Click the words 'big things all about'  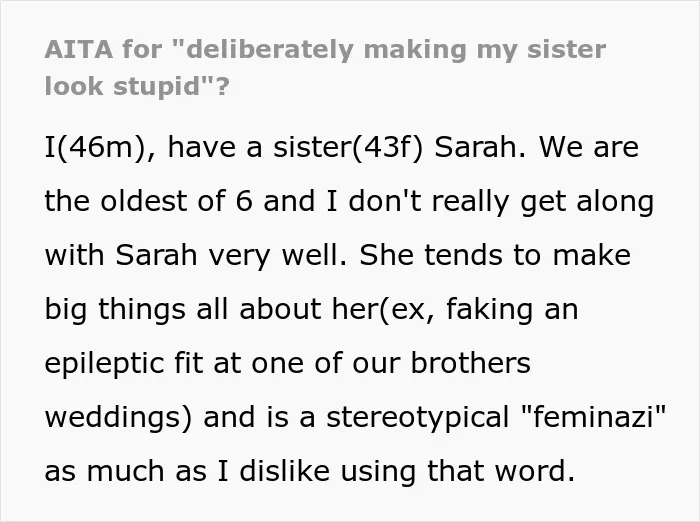coord(183,309)
